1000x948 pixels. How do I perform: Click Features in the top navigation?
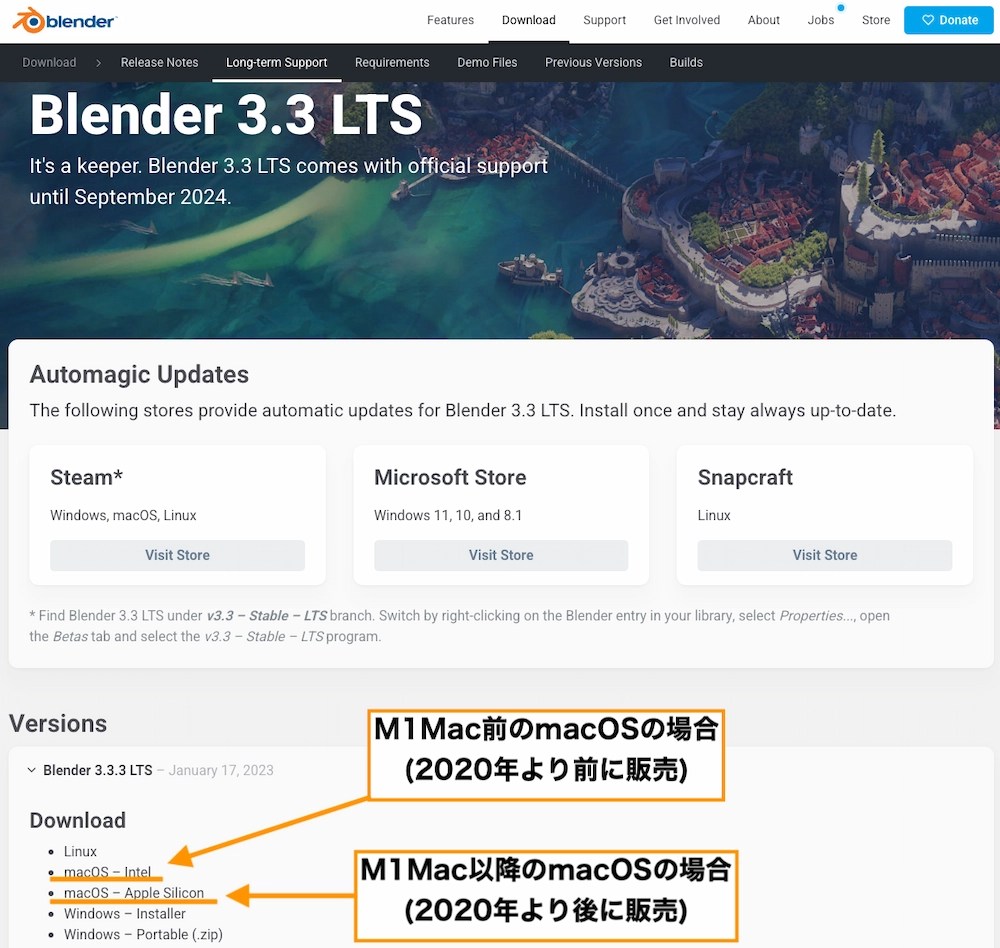click(x=450, y=19)
